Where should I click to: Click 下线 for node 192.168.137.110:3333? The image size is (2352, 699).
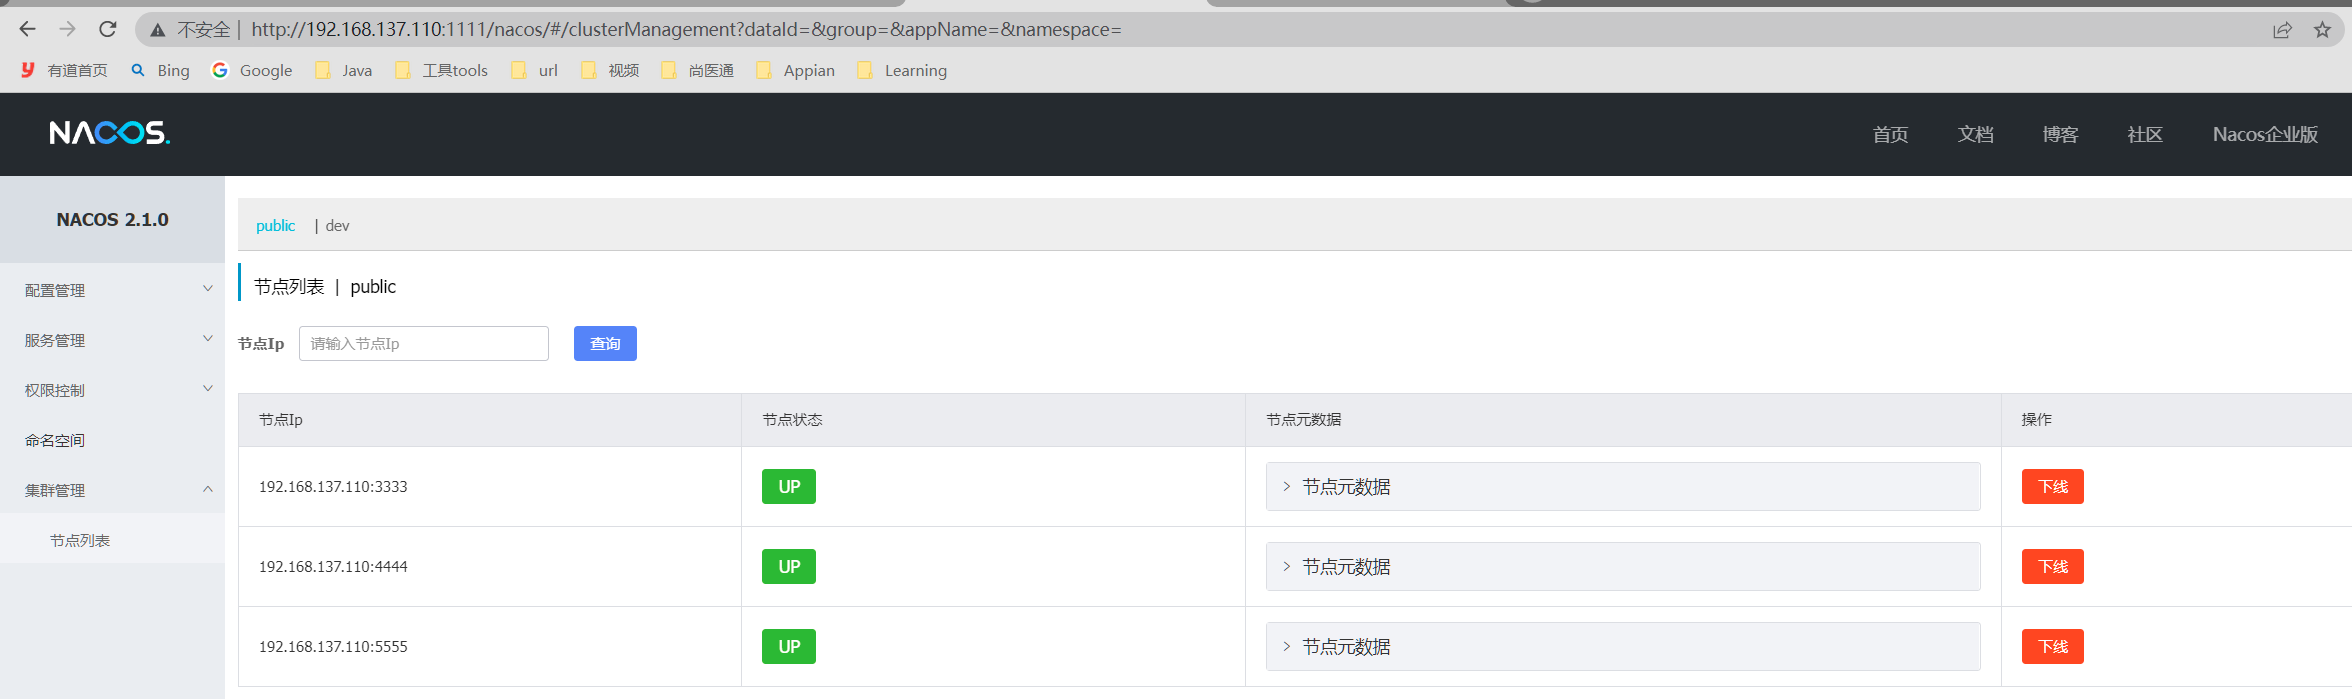click(x=2052, y=486)
